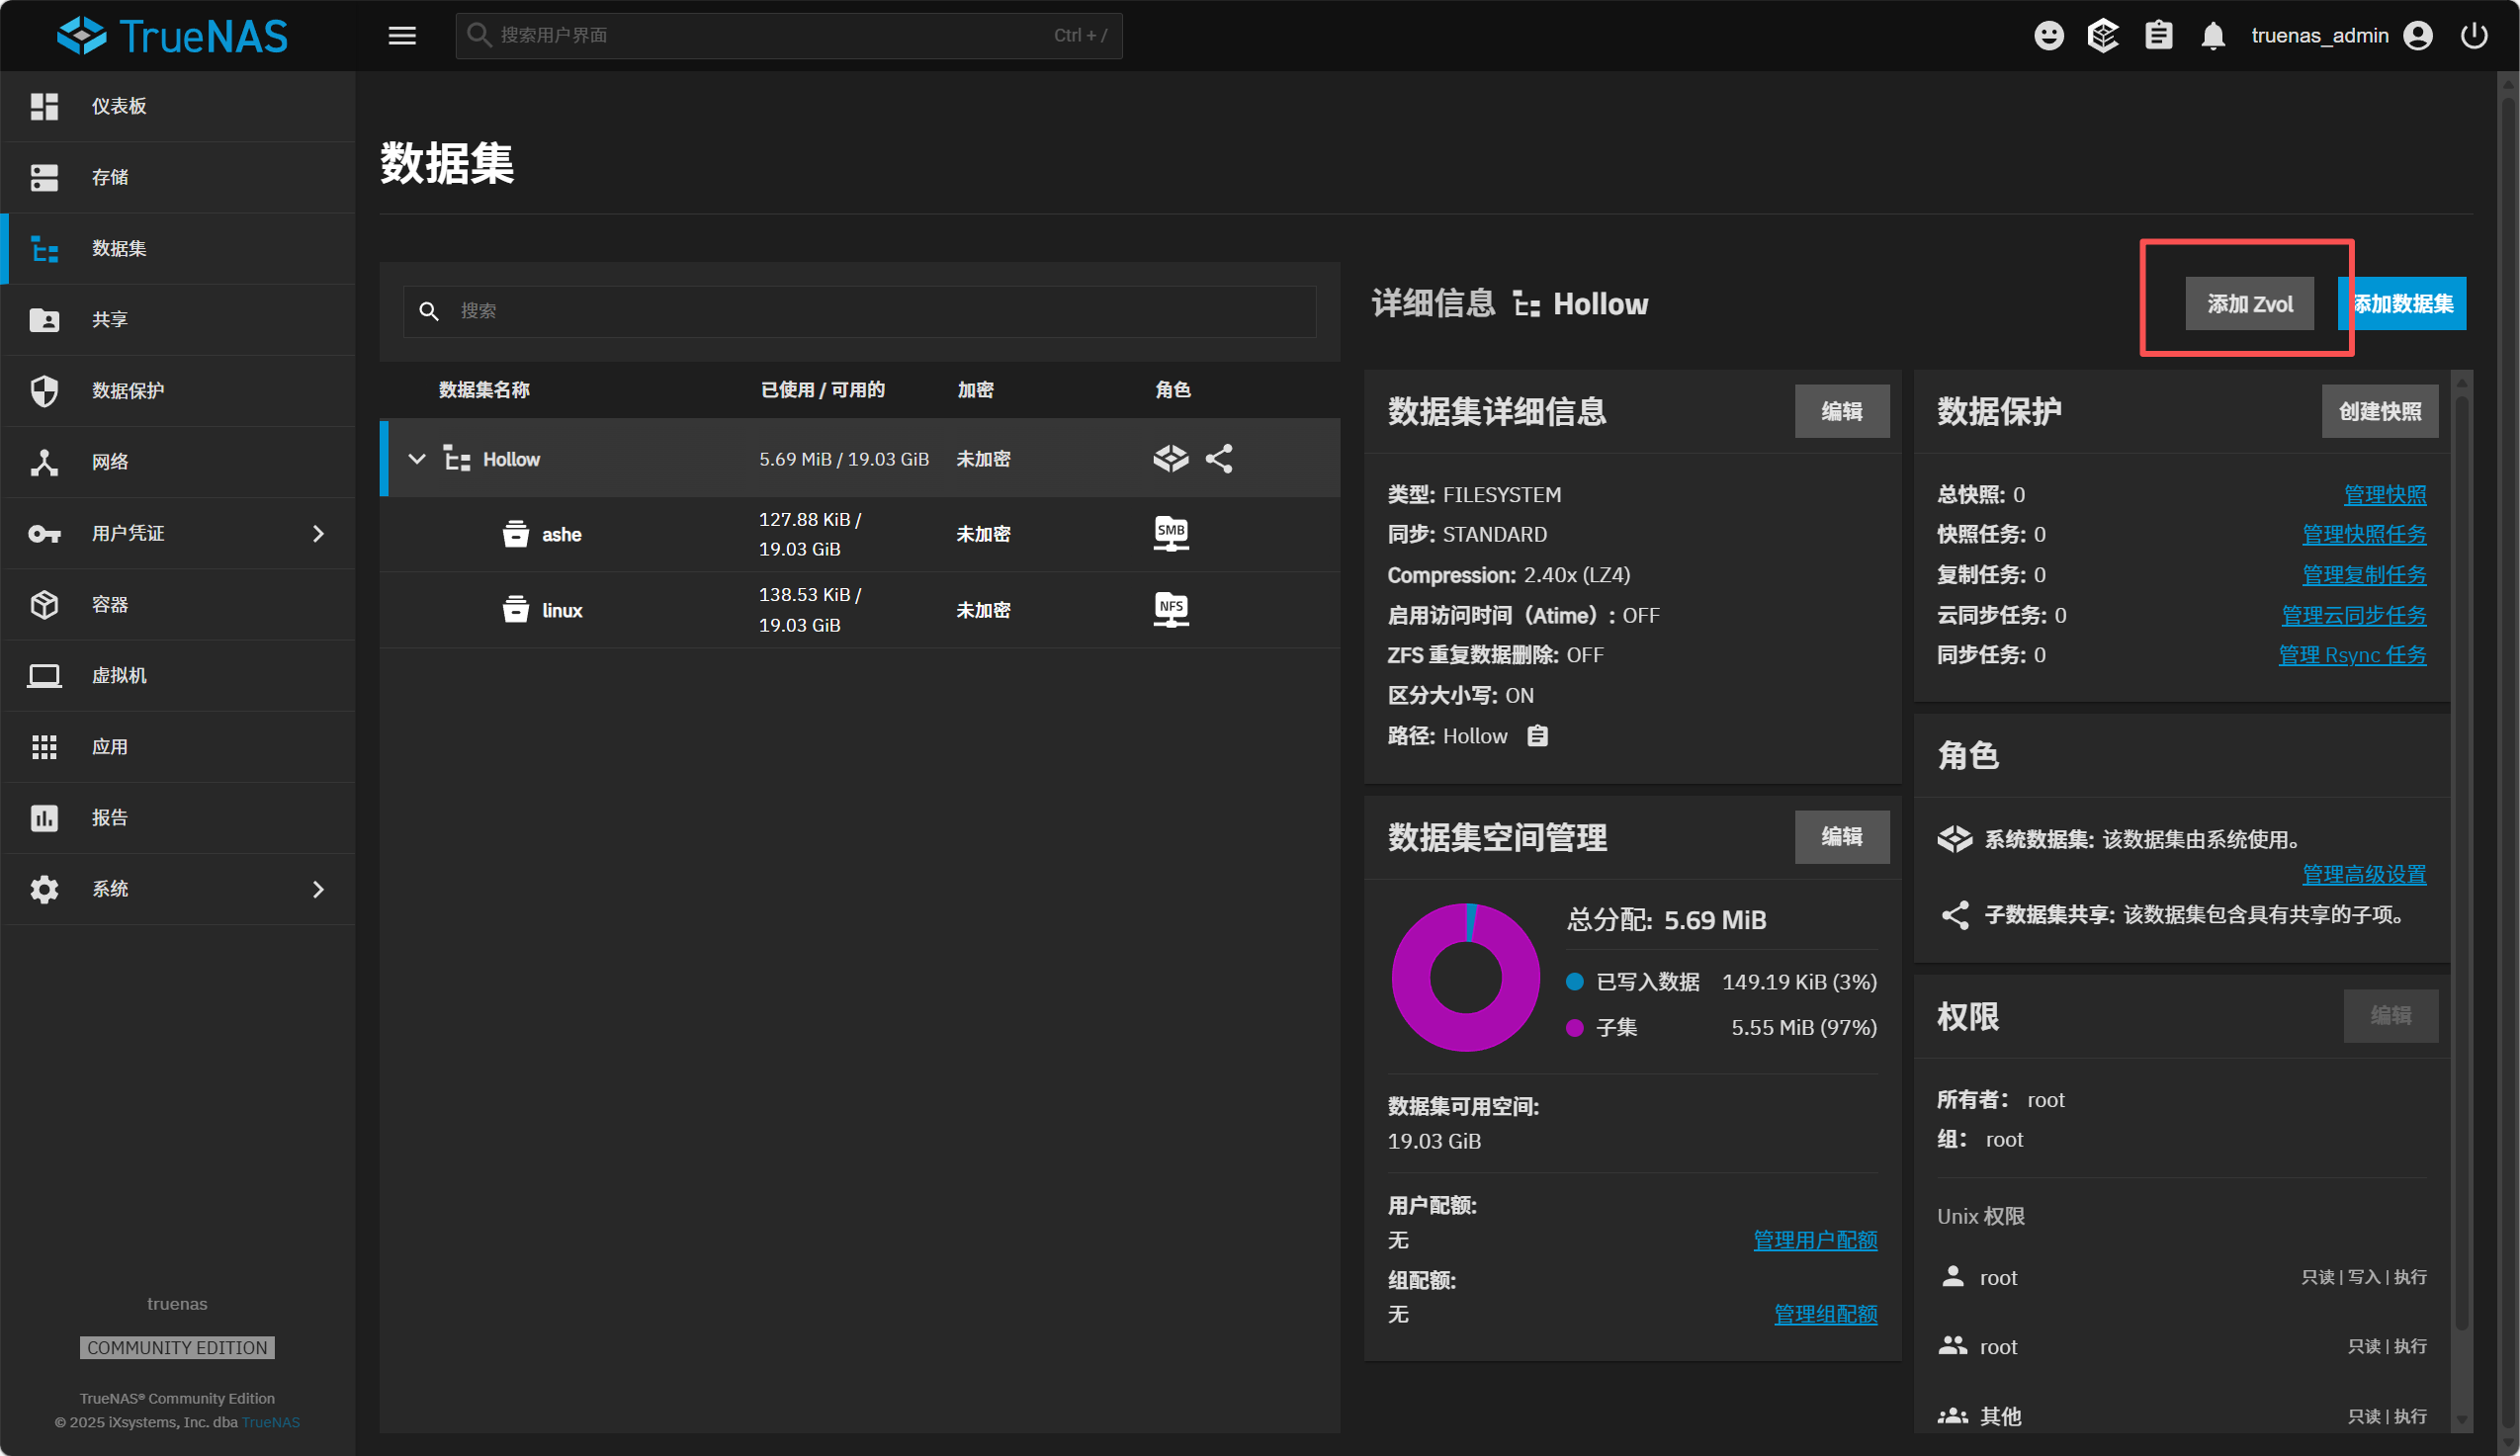Click the share role icon on Hollow row
The image size is (2520, 1456).
point(1218,459)
